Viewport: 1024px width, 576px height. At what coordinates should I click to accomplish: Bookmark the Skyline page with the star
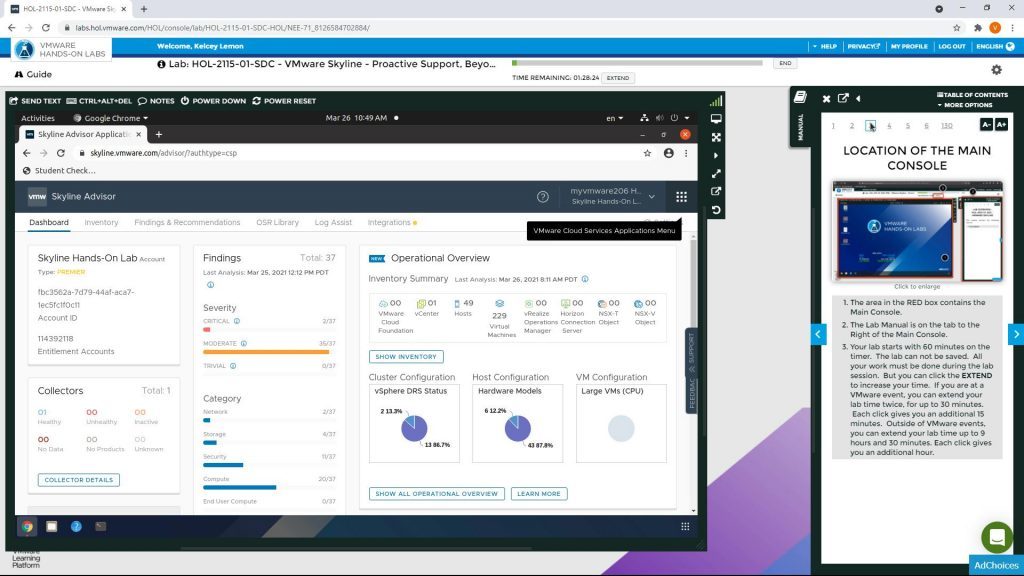point(647,153)
